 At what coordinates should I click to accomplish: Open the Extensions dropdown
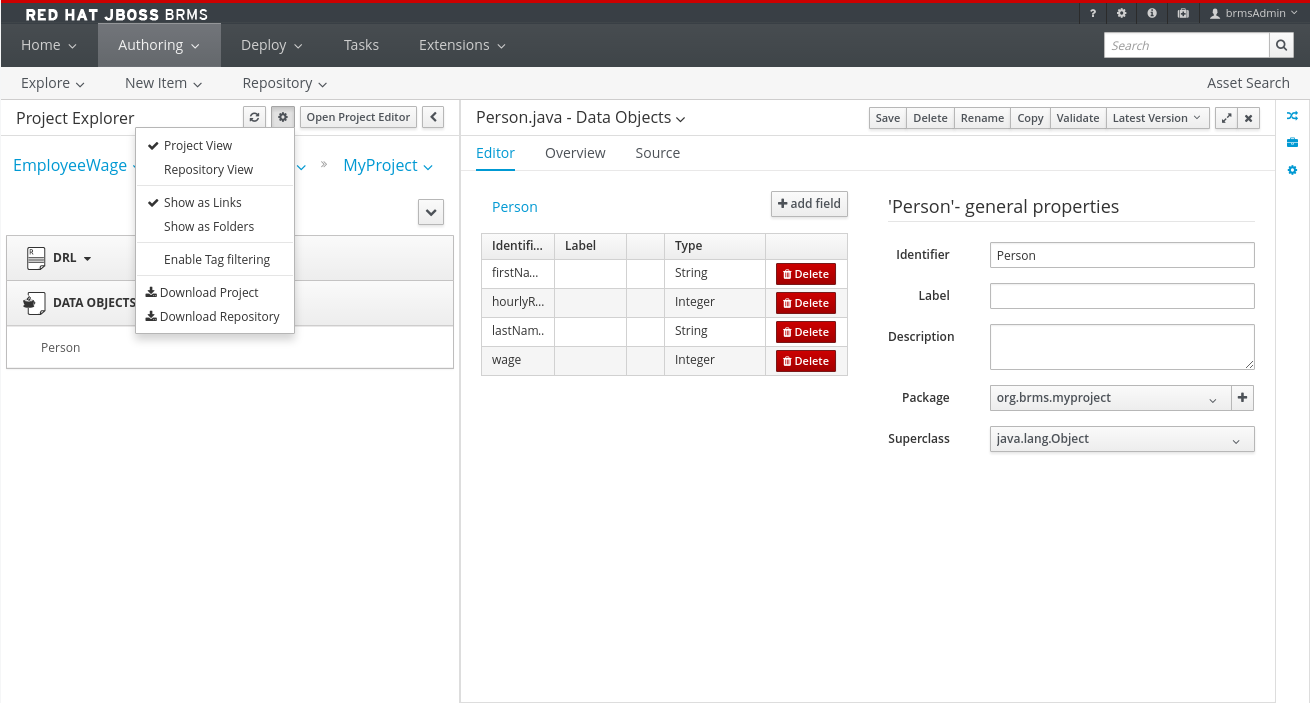pos(462,45)
